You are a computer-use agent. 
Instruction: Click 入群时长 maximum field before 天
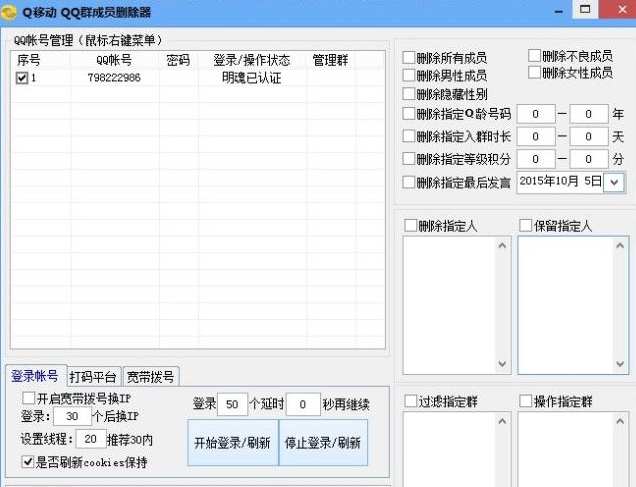(x=589, y=136)
